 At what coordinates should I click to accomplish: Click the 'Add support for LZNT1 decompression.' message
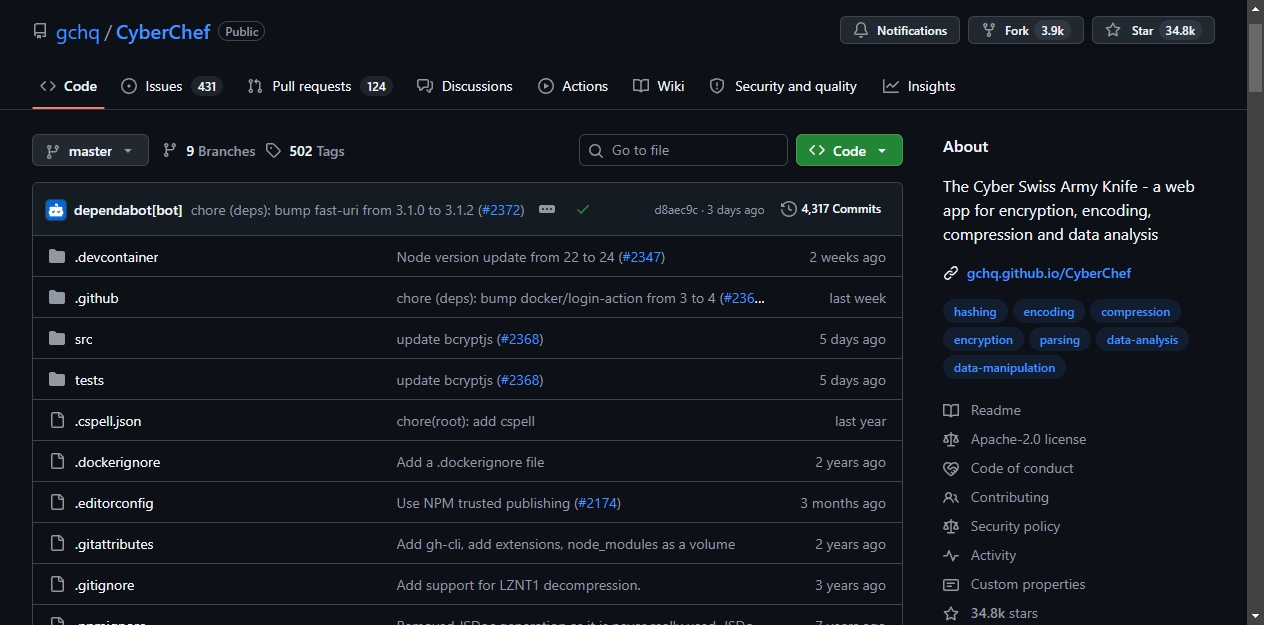coord(518,585)
